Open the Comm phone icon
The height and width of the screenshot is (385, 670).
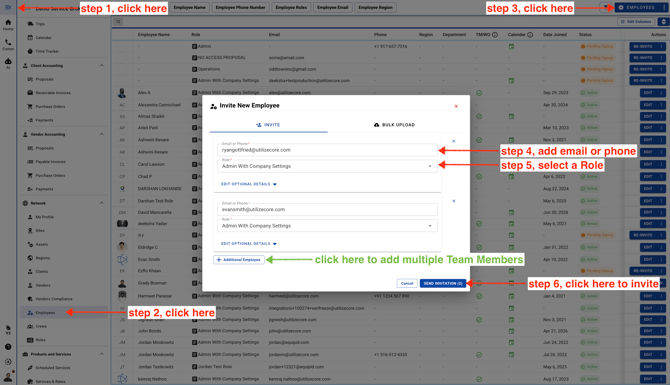[x=8, y=44]
